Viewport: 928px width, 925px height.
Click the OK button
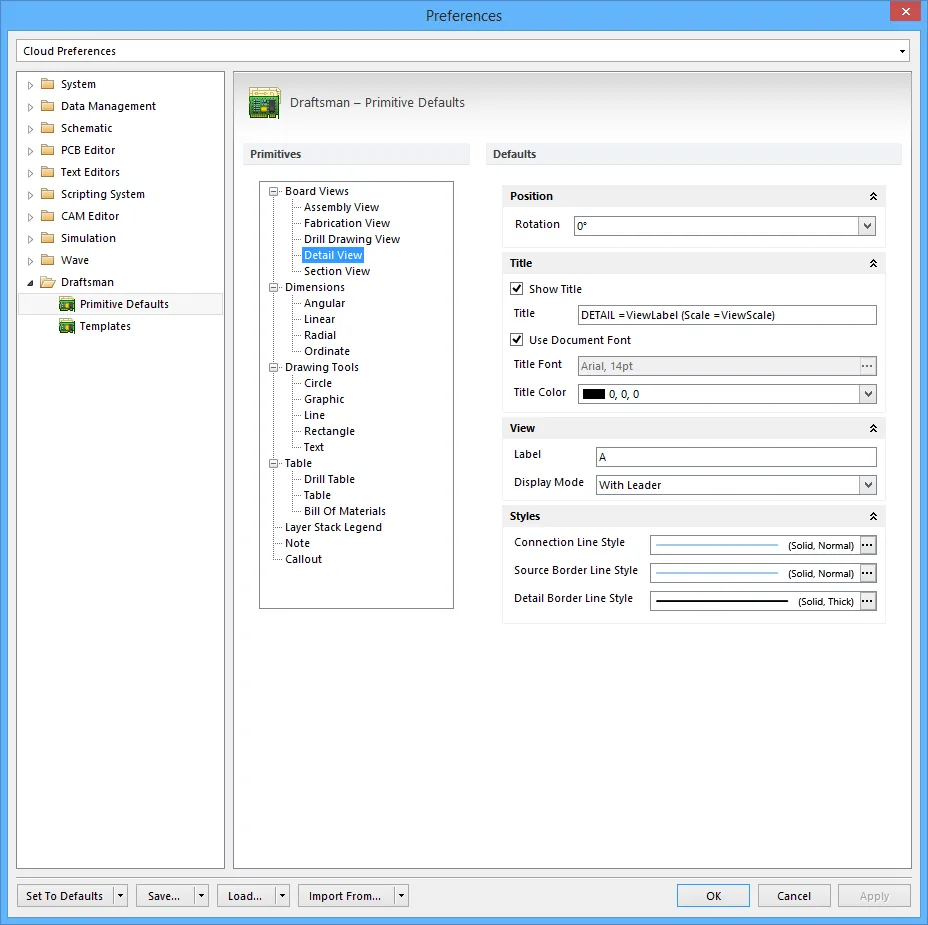coord(713,896)
